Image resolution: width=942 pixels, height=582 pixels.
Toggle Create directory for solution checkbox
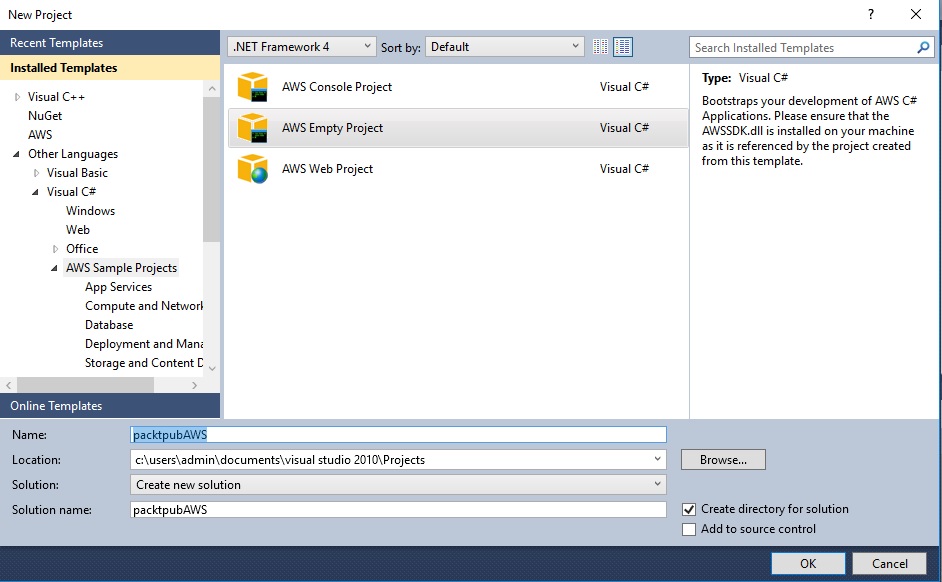click(689, 509)
